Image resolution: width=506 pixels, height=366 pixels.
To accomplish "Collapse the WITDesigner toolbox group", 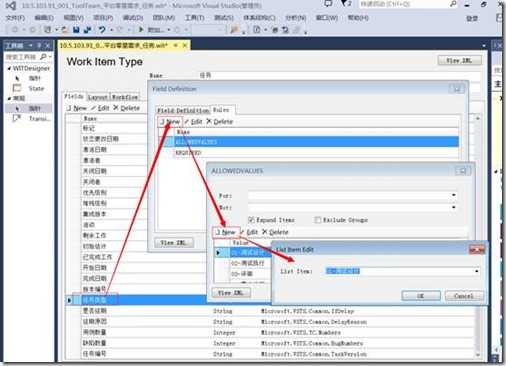I will [9, 68].
